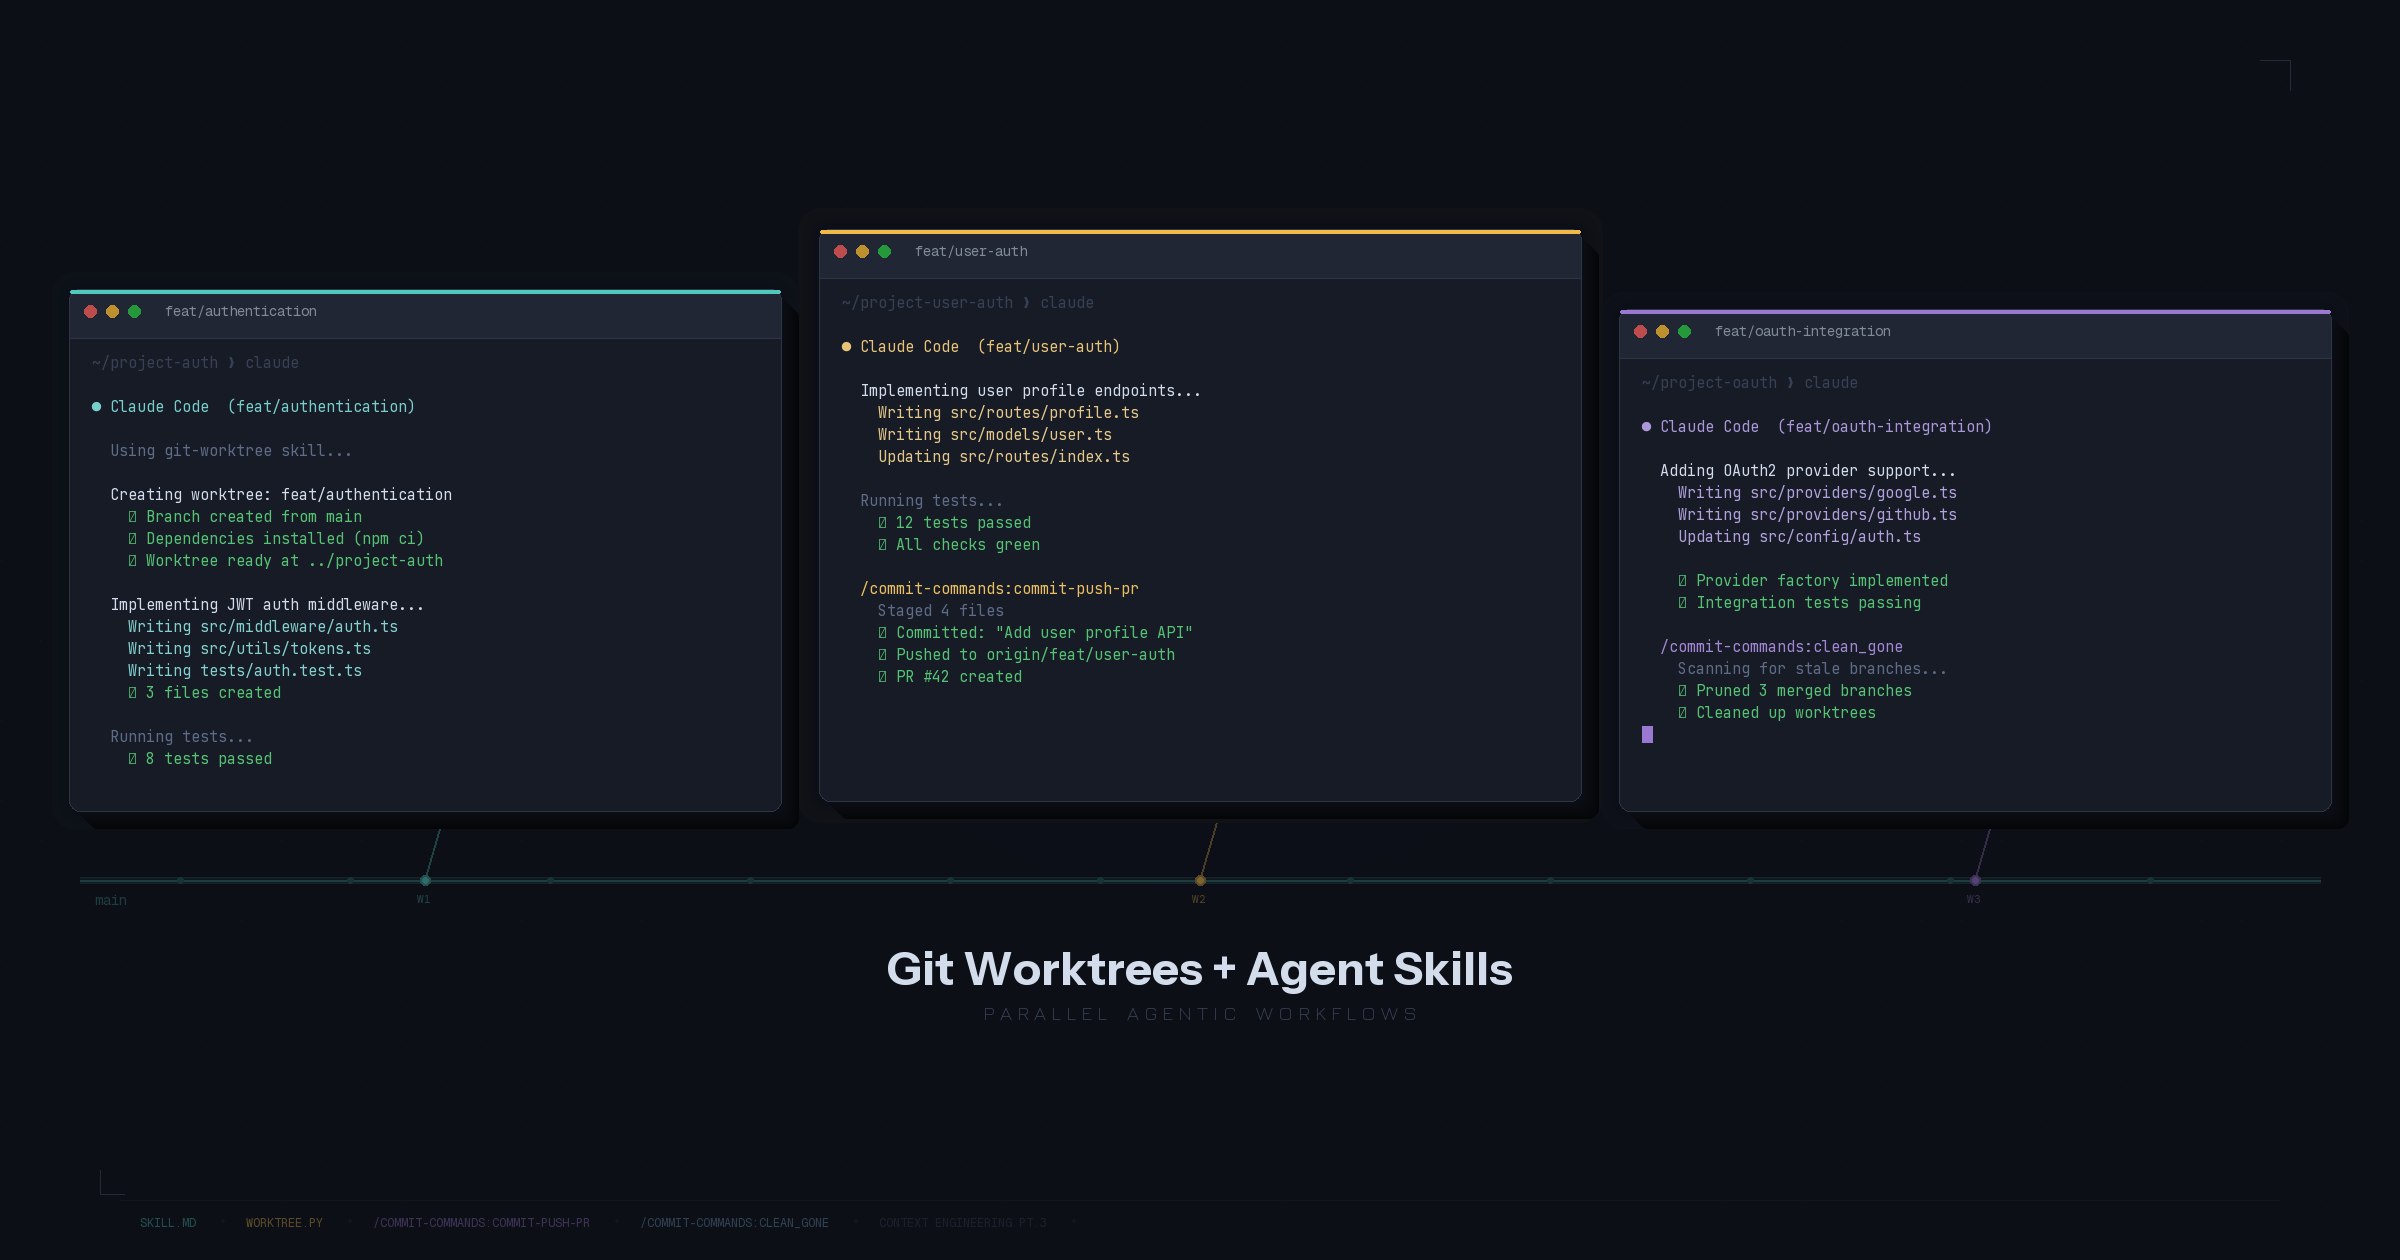Minimize the feat/oauth-integration terminal with yellow dot
The width and height of the screenshot is (2400, 1260).
click(1663, 332)
